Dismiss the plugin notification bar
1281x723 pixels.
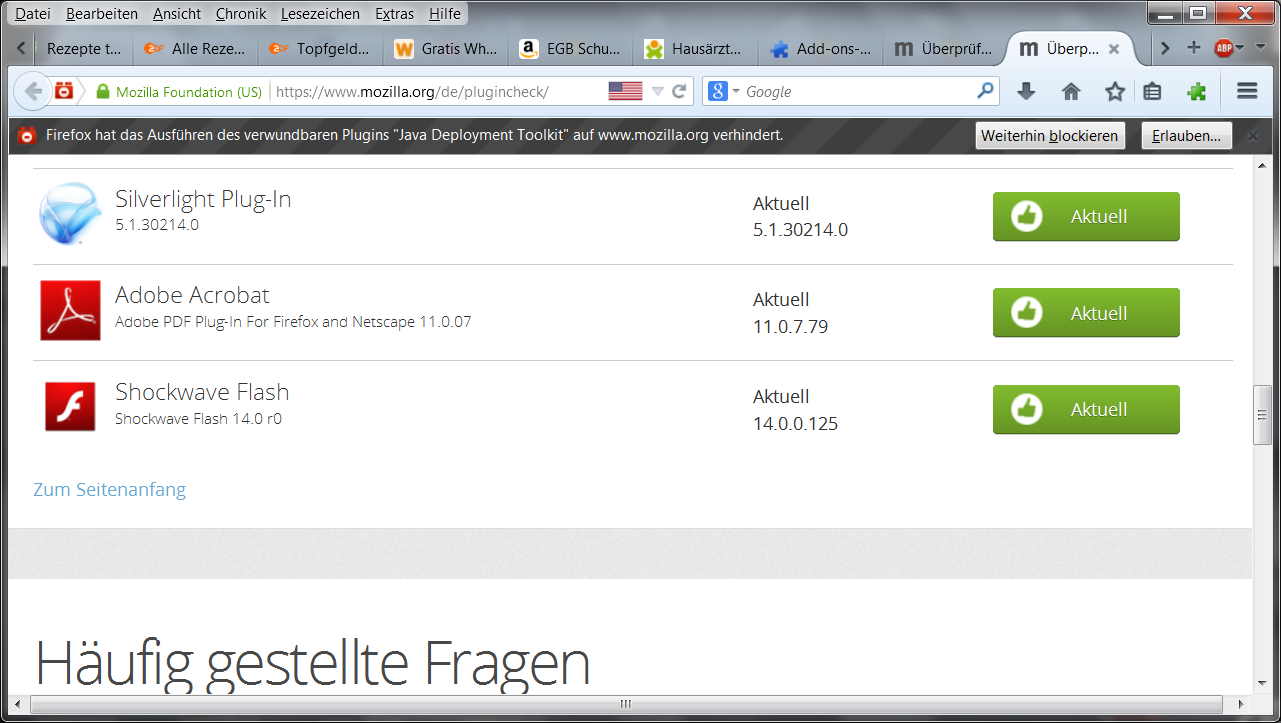pos(1253,136)
